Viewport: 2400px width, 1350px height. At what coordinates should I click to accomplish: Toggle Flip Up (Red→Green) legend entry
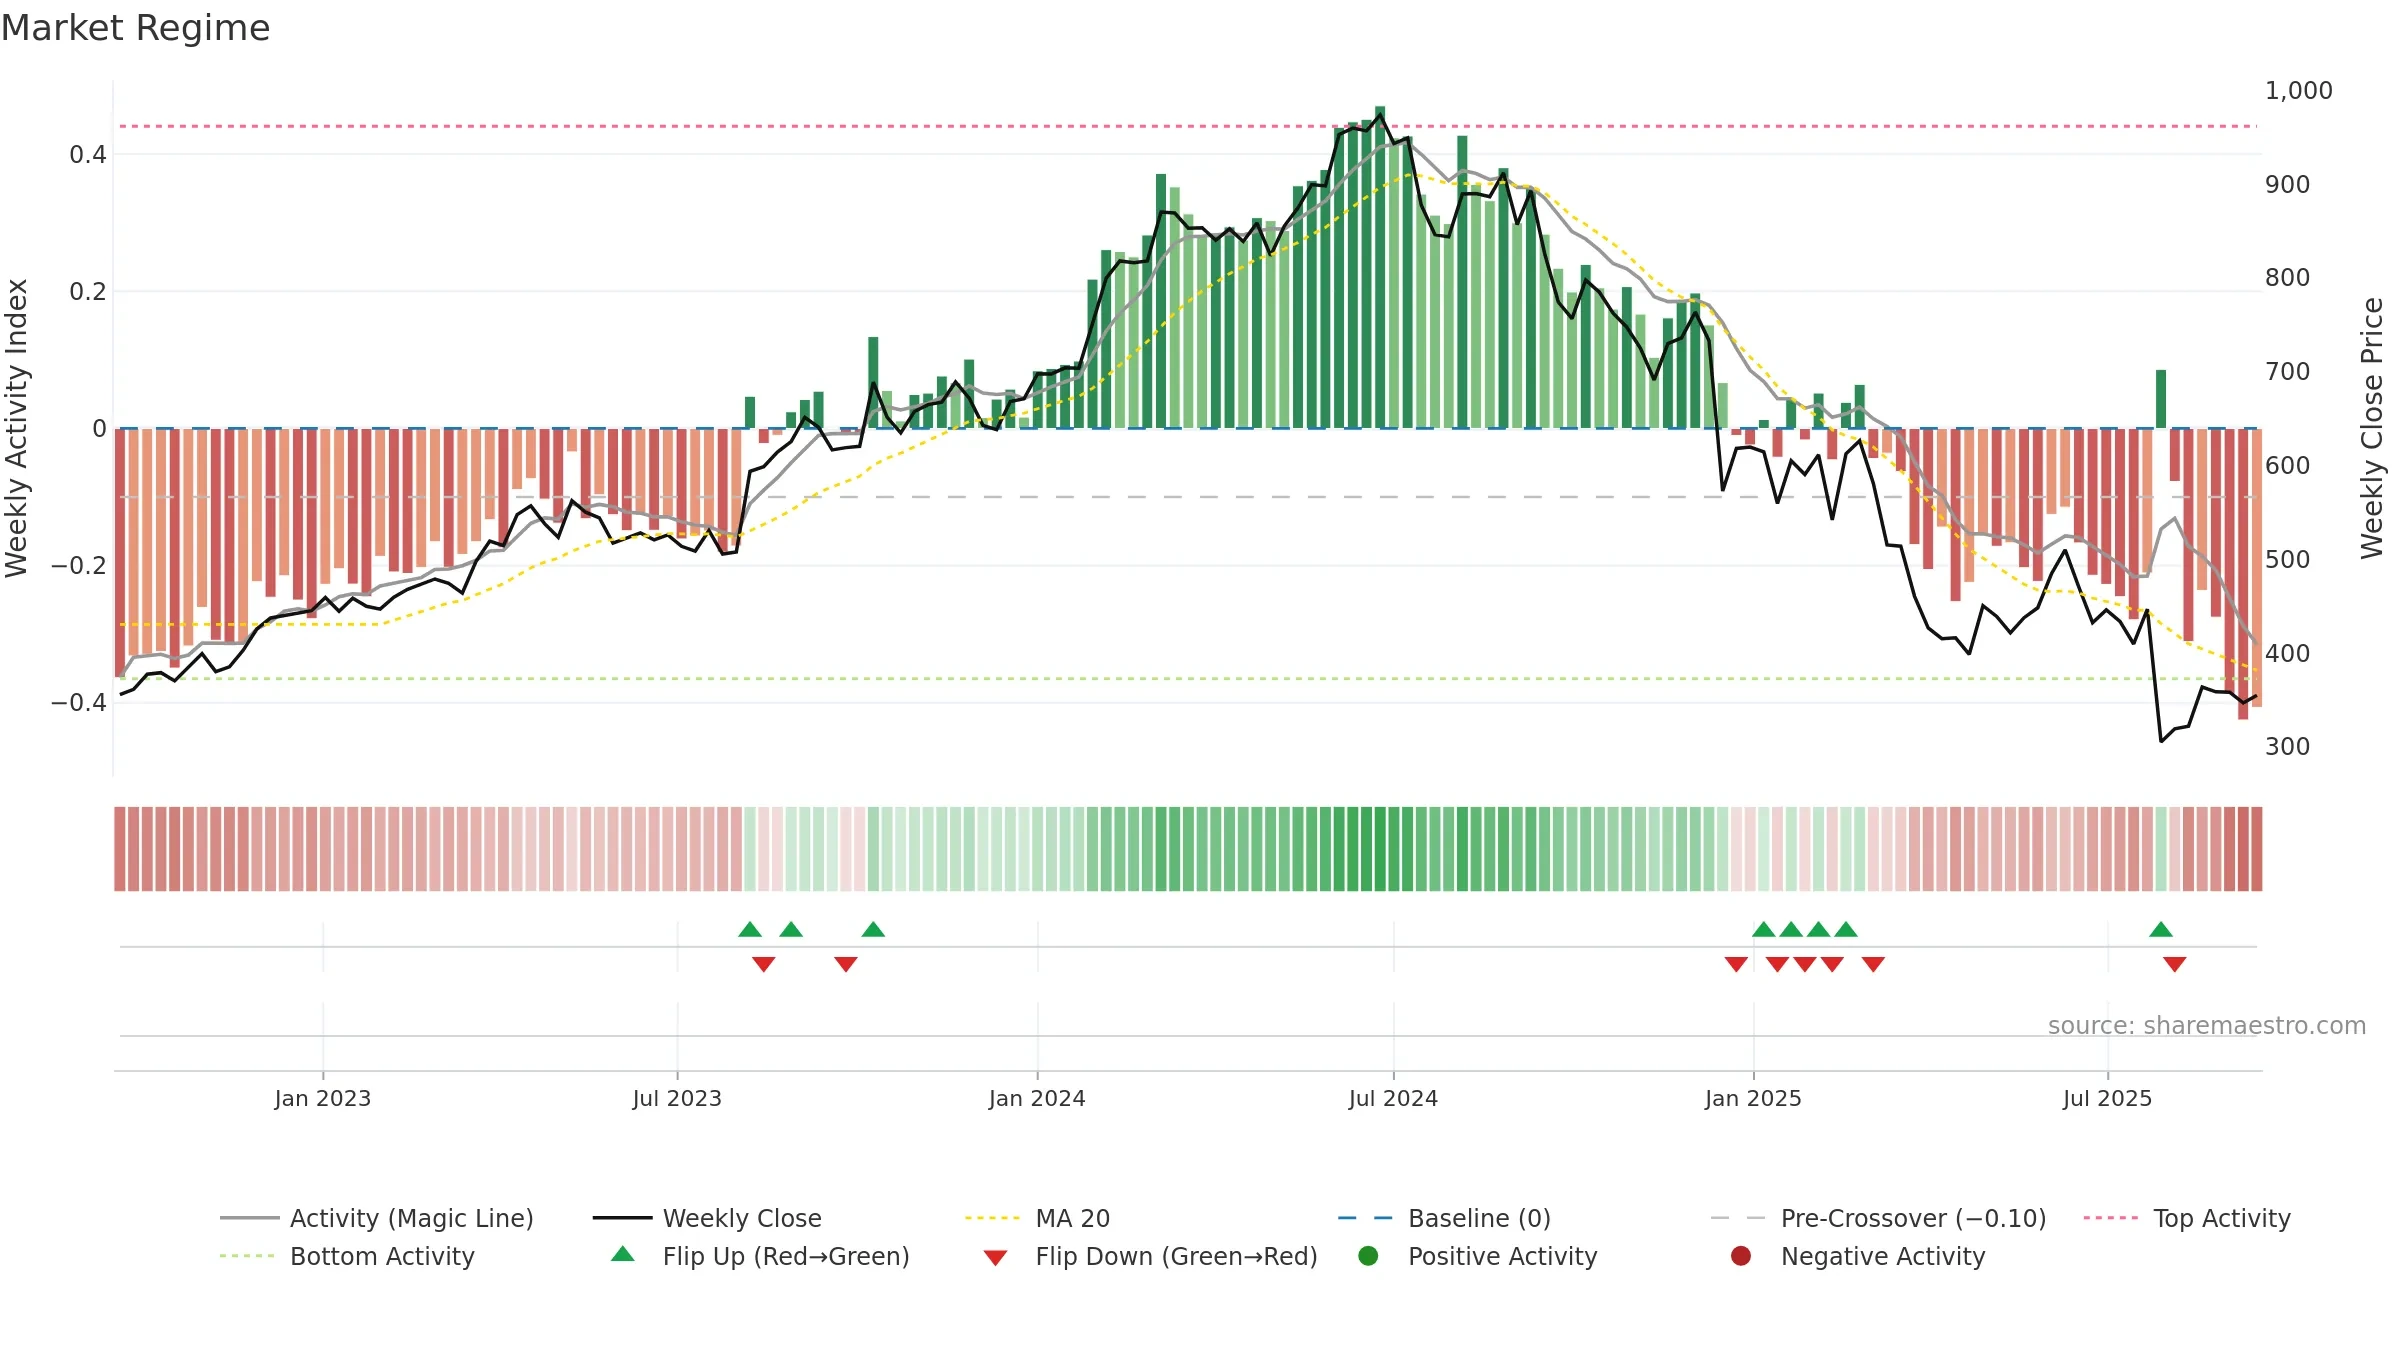coord(760,1256)
